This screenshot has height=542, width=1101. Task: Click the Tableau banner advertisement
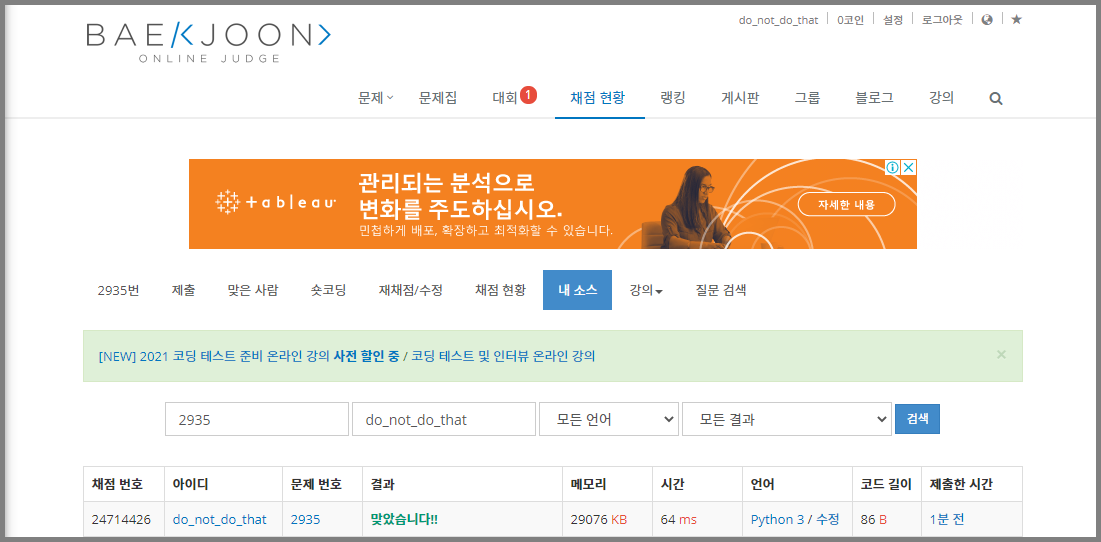tap(553, 204)
